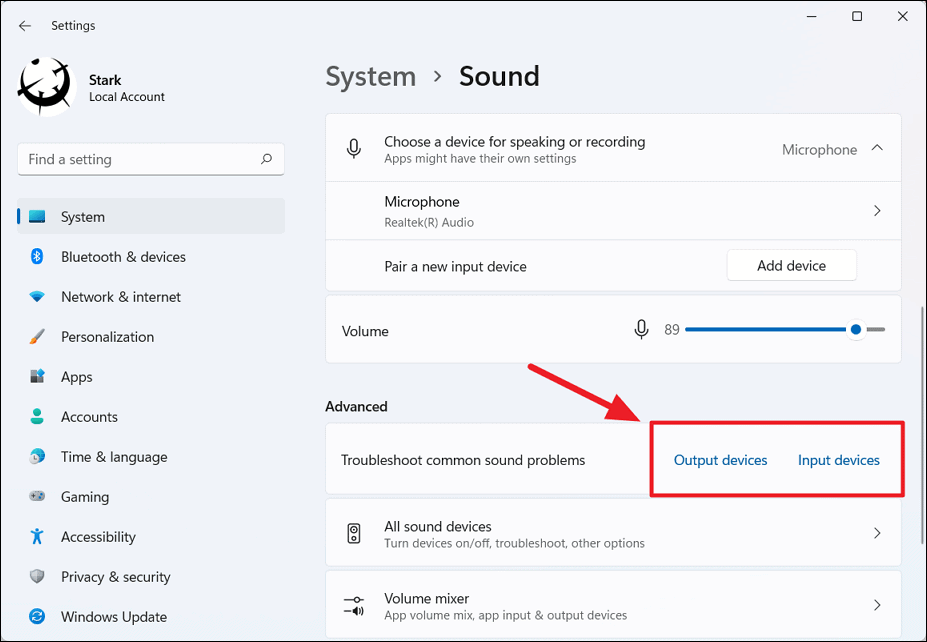Open Personalization via its paintbrush icon
The image size is (927, 642).
coord(38,337)
